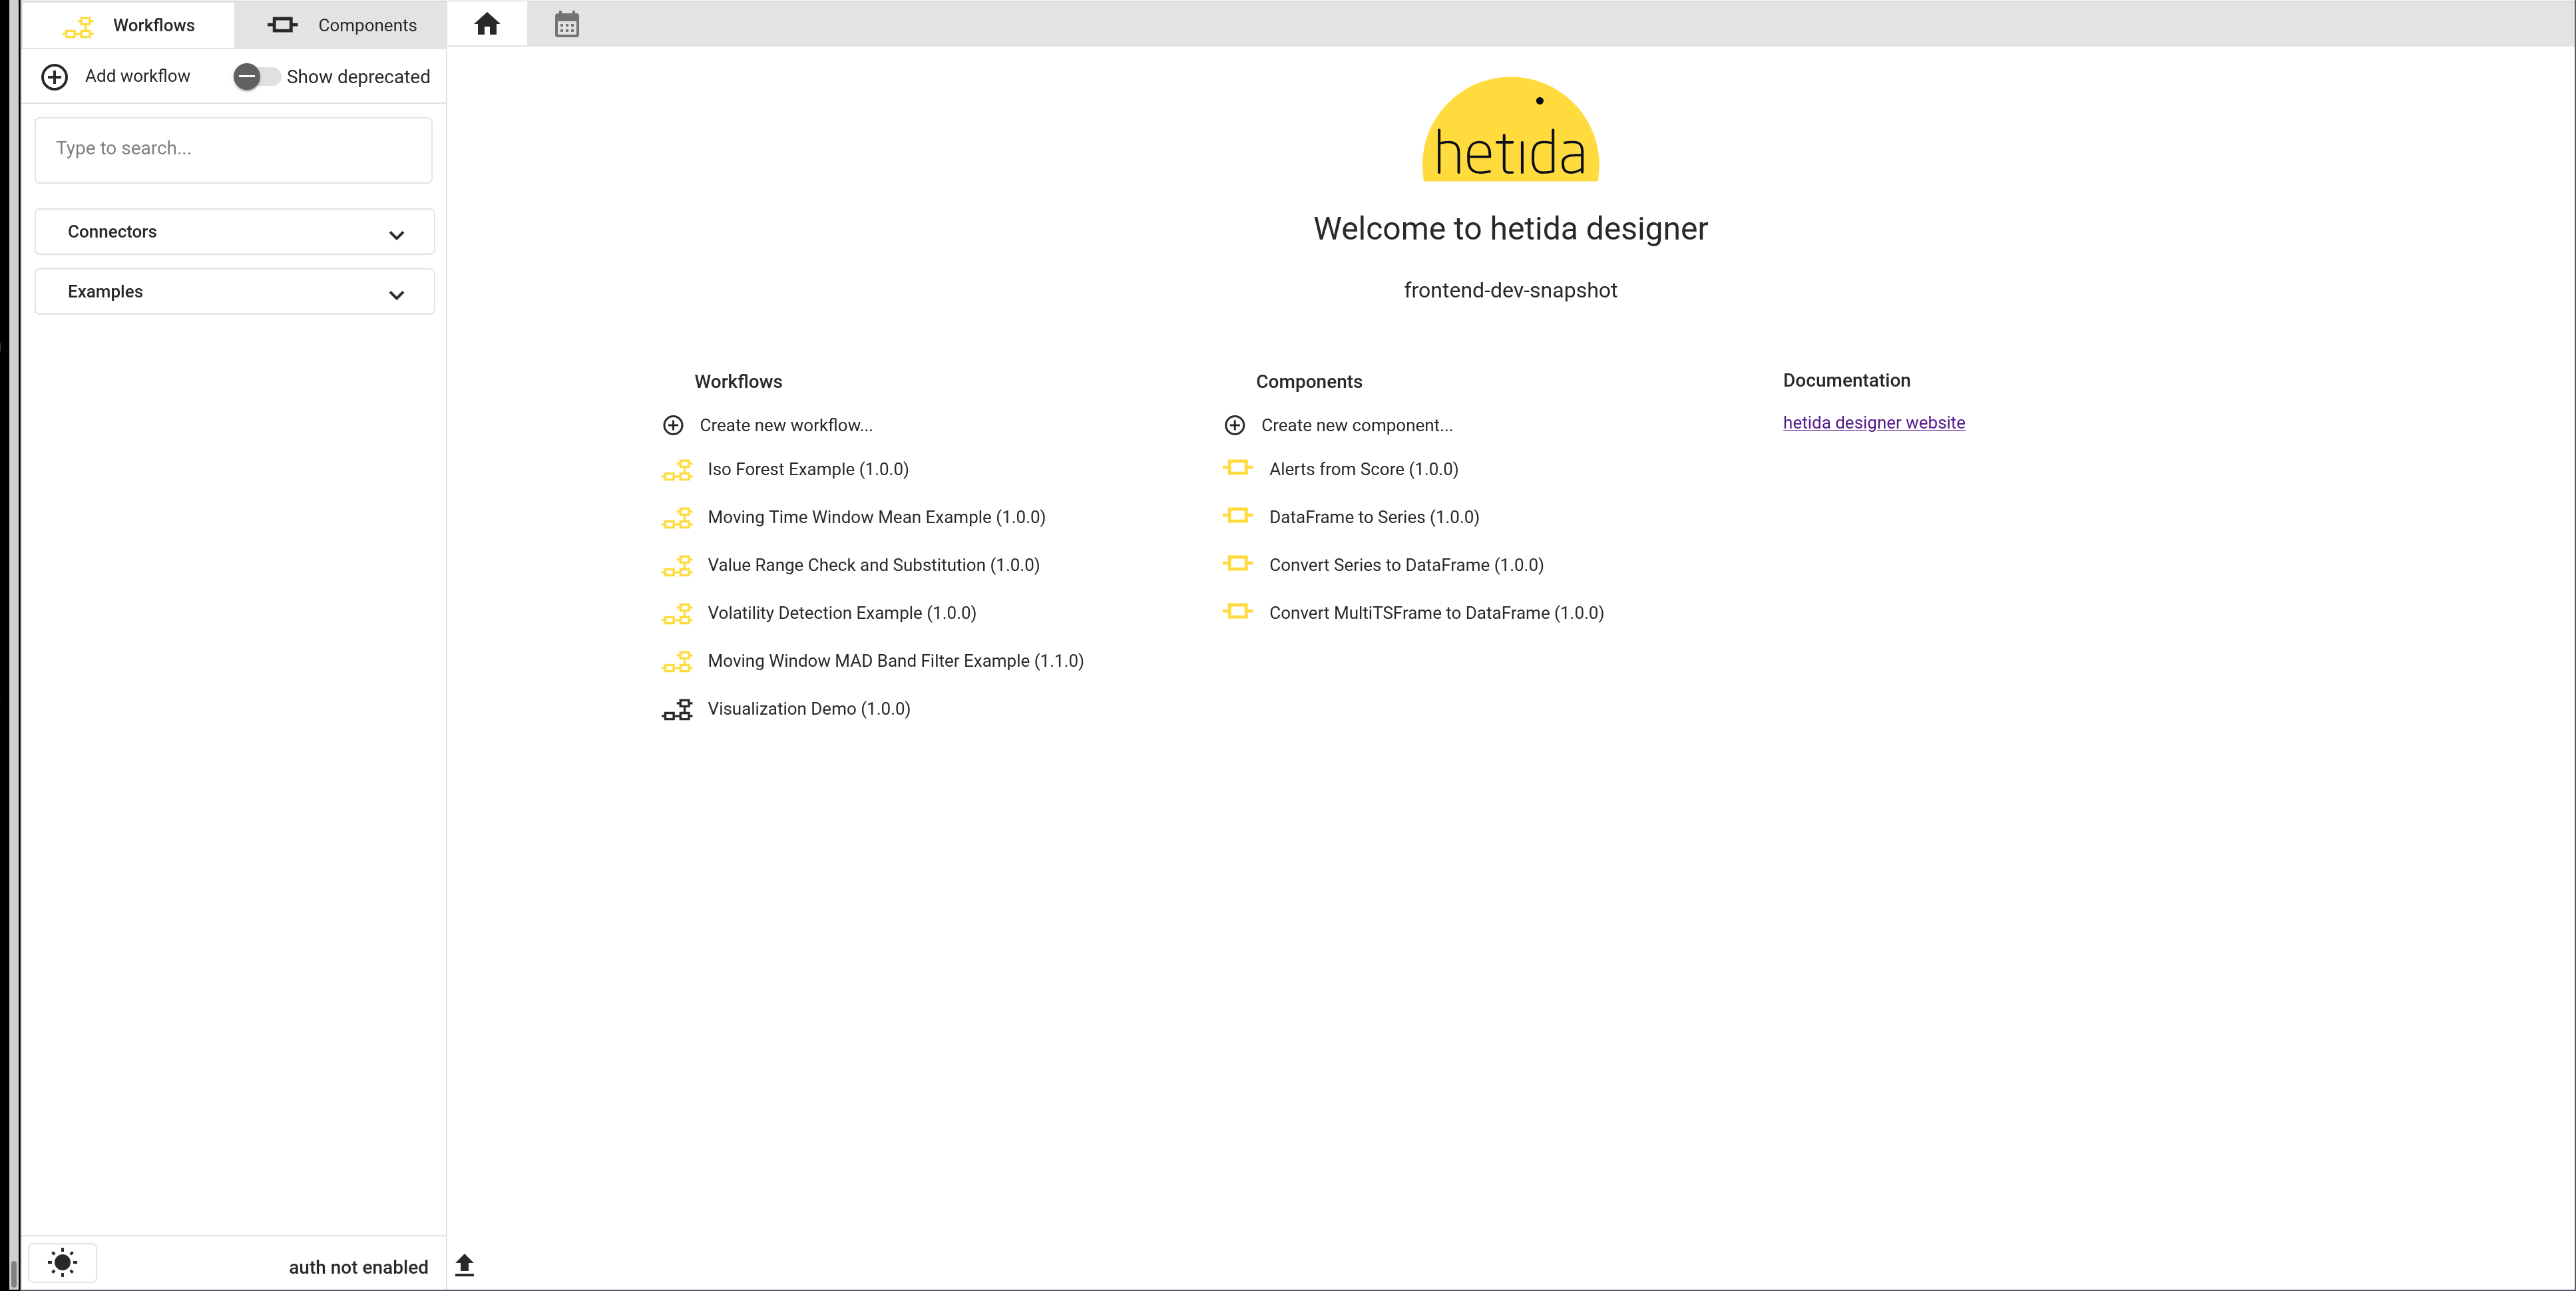The image size is (2576, 1291).
Task: Click Create new workflow... link
Action: pyautogui.click(x=786, y=425)
